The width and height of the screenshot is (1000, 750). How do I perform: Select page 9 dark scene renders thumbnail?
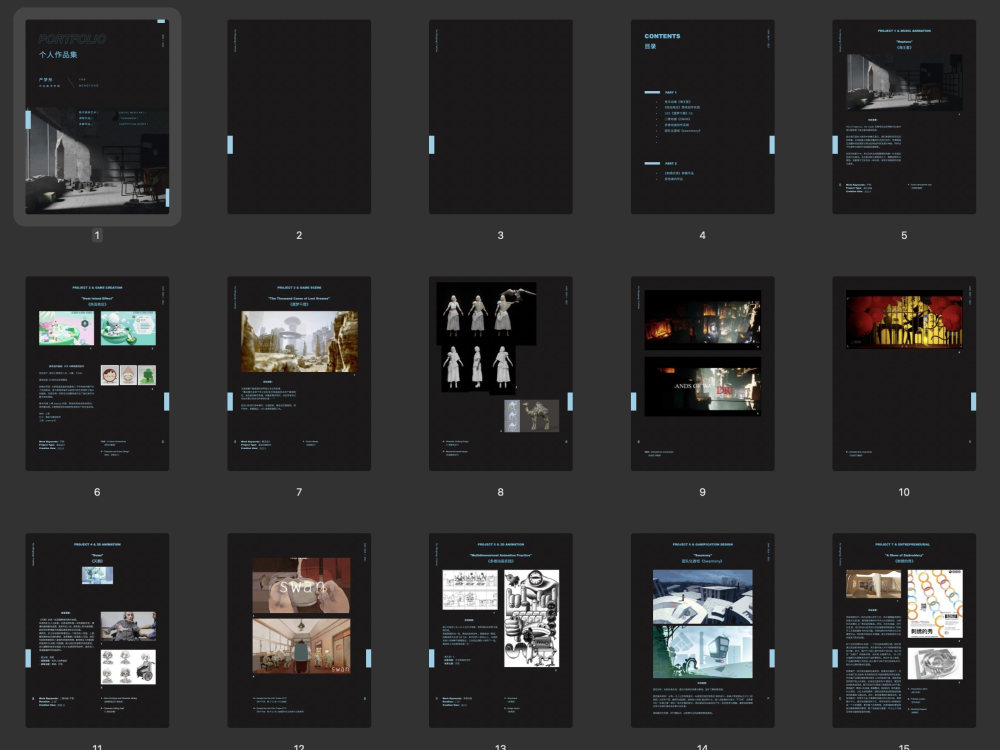pyautogui.click(x=702, y=374)
